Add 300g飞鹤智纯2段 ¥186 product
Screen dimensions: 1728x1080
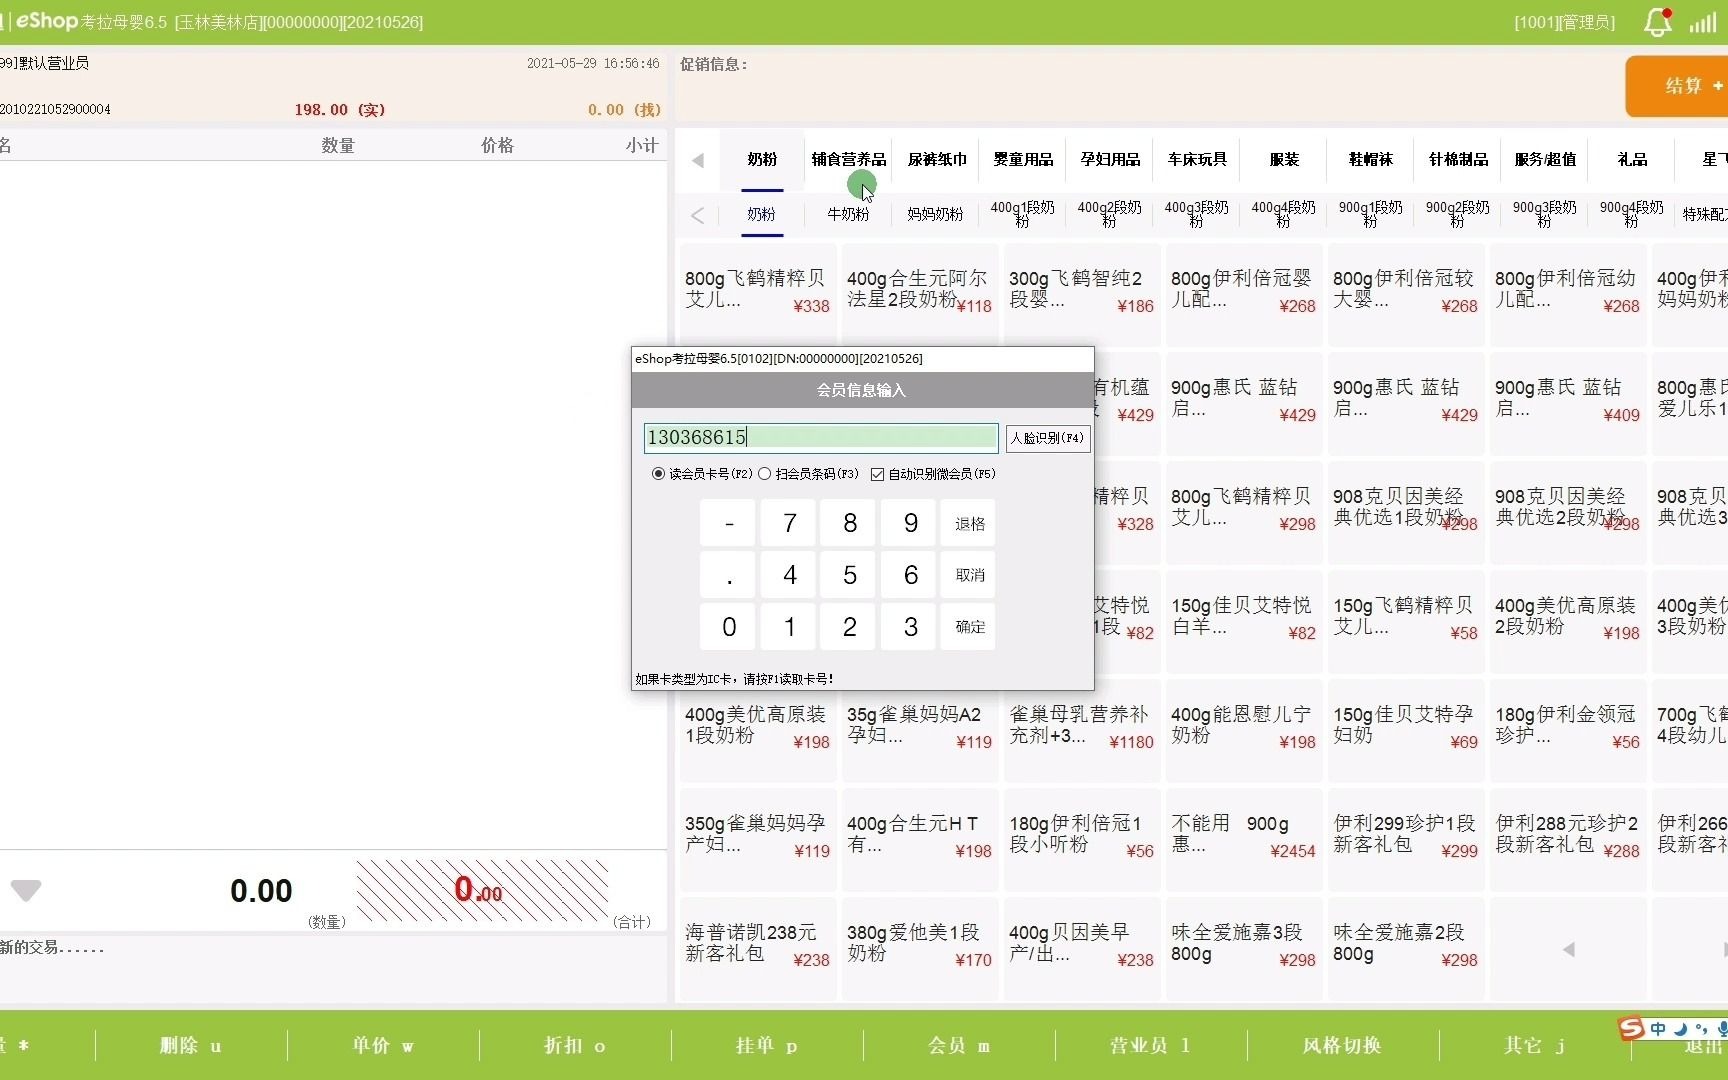[1081, 294]
